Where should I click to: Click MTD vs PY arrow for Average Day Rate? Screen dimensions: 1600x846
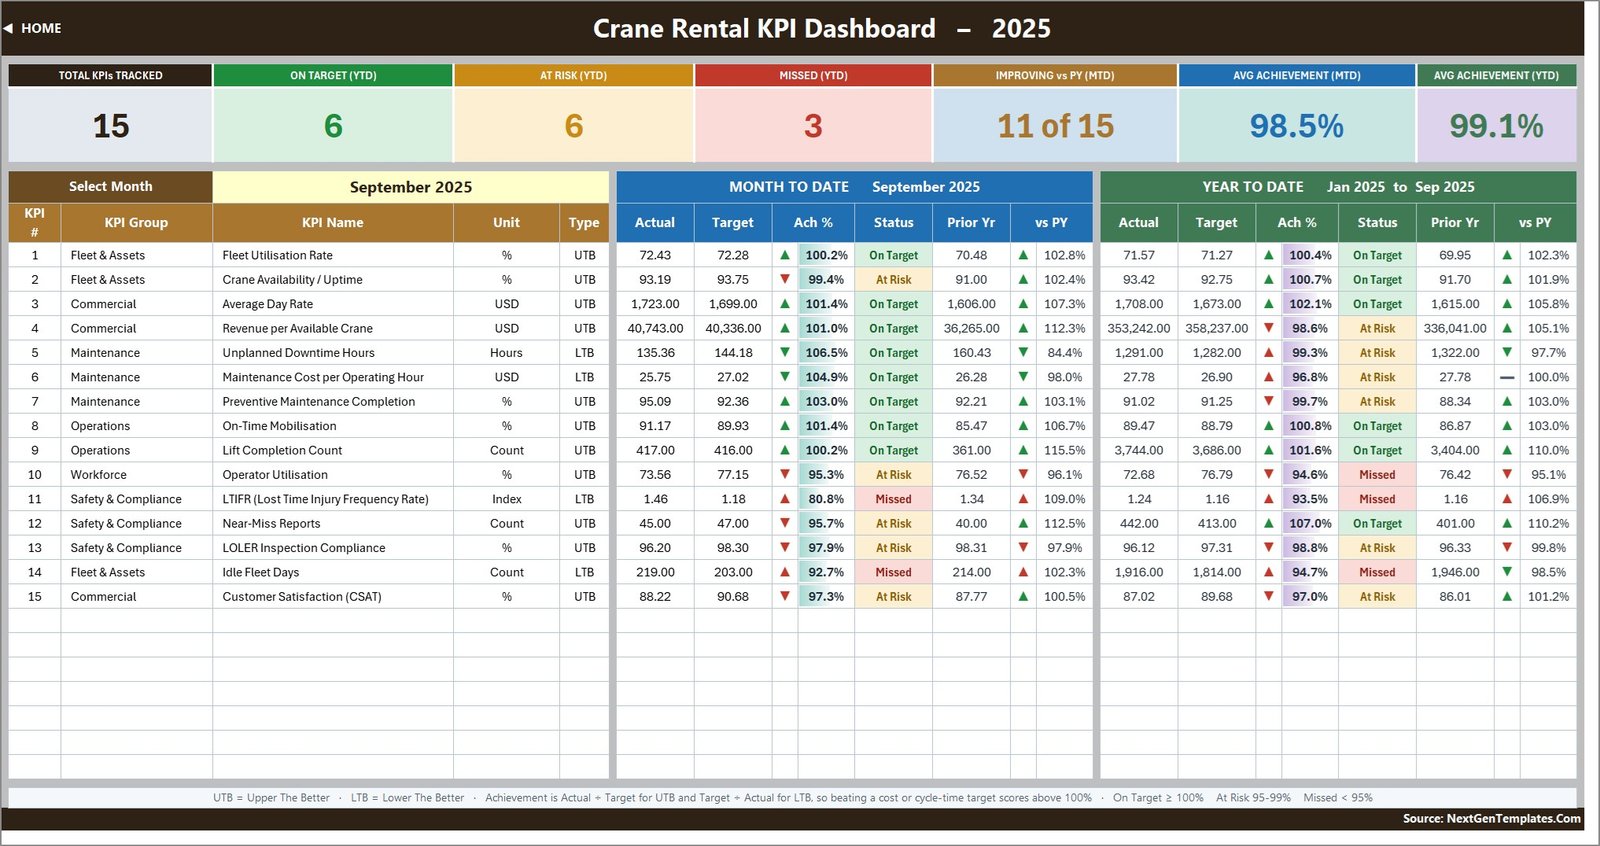pos(1023,304)
